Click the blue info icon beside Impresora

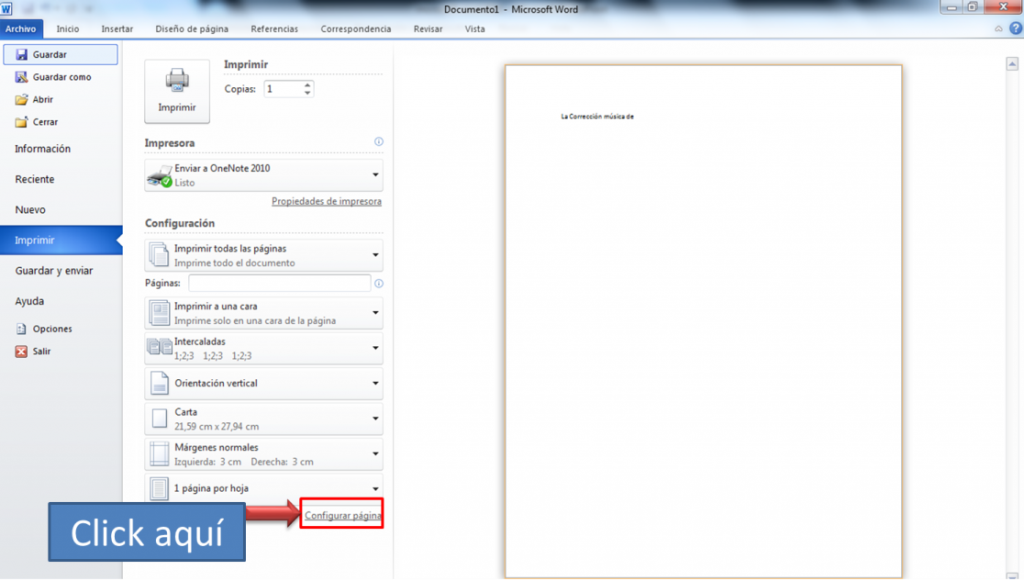pyautogui.click(x=379, y=142)
